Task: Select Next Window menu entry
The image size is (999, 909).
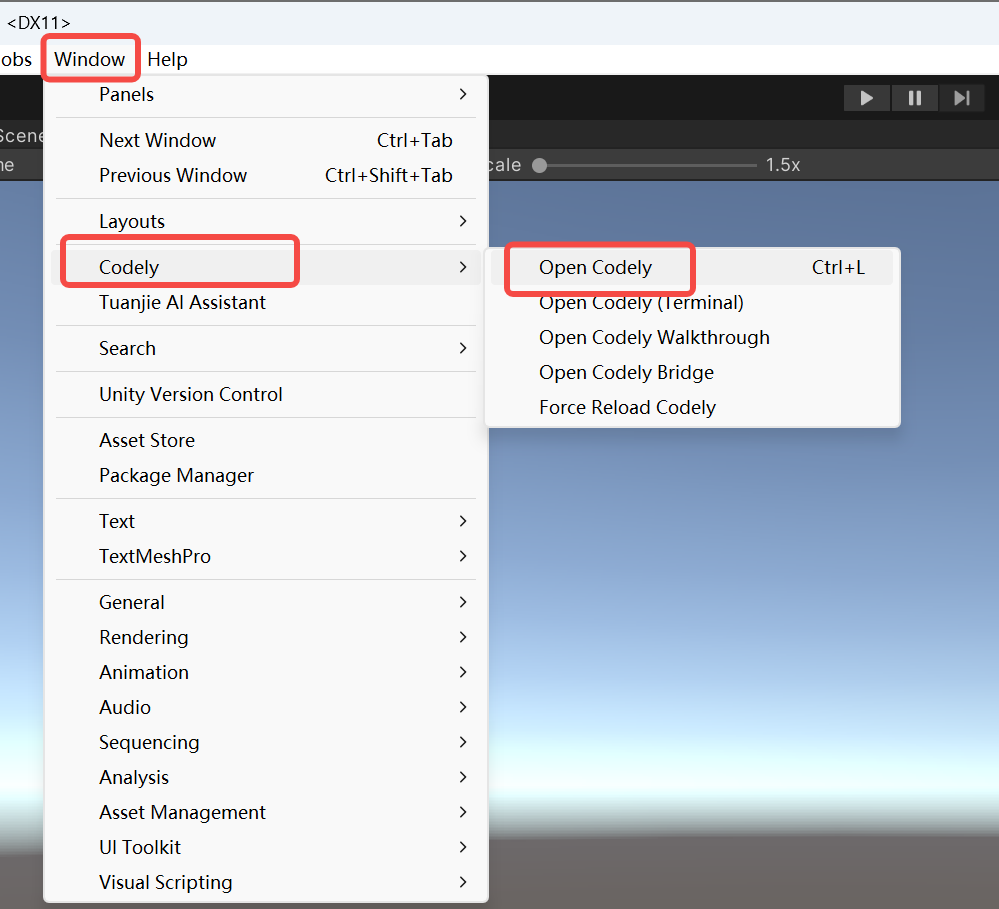Action: point(266,140)
